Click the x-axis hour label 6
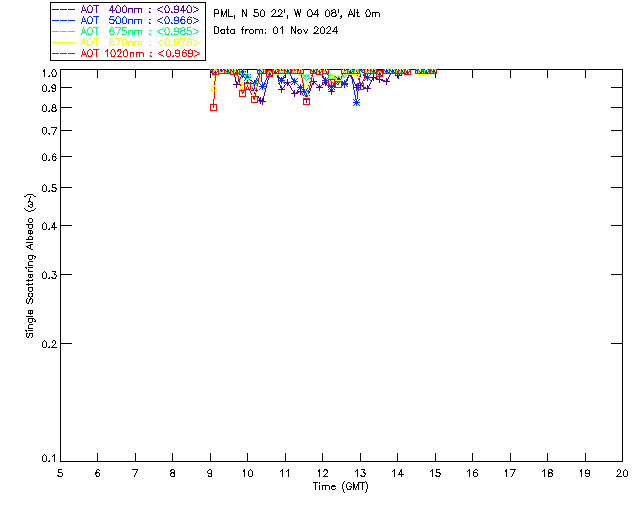640x512 pixels. [x=98, y=473]
